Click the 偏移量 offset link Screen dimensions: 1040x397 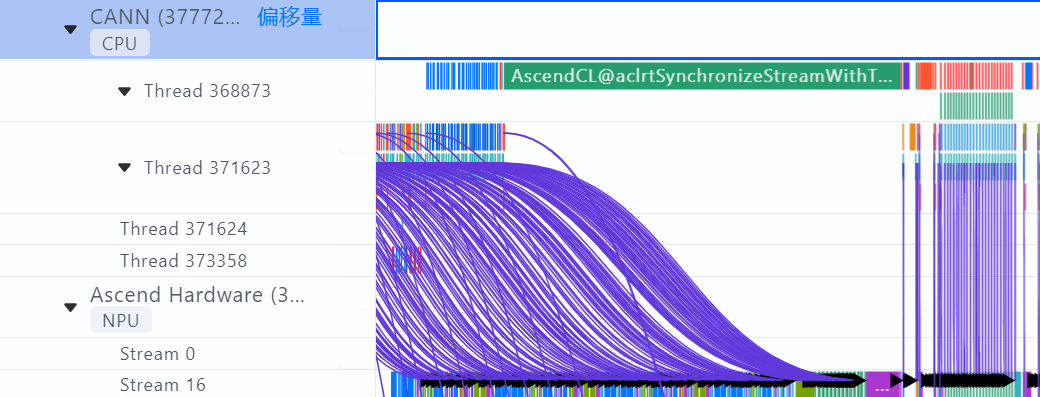290,18
